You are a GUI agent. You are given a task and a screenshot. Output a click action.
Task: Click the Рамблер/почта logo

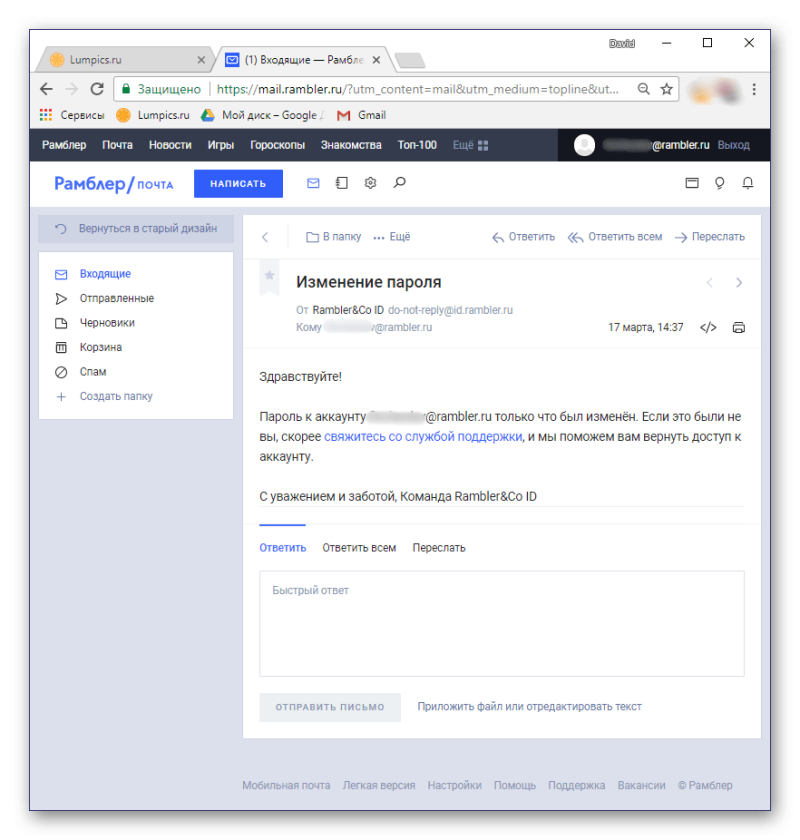pyautogui.click(x=114, y=184)
